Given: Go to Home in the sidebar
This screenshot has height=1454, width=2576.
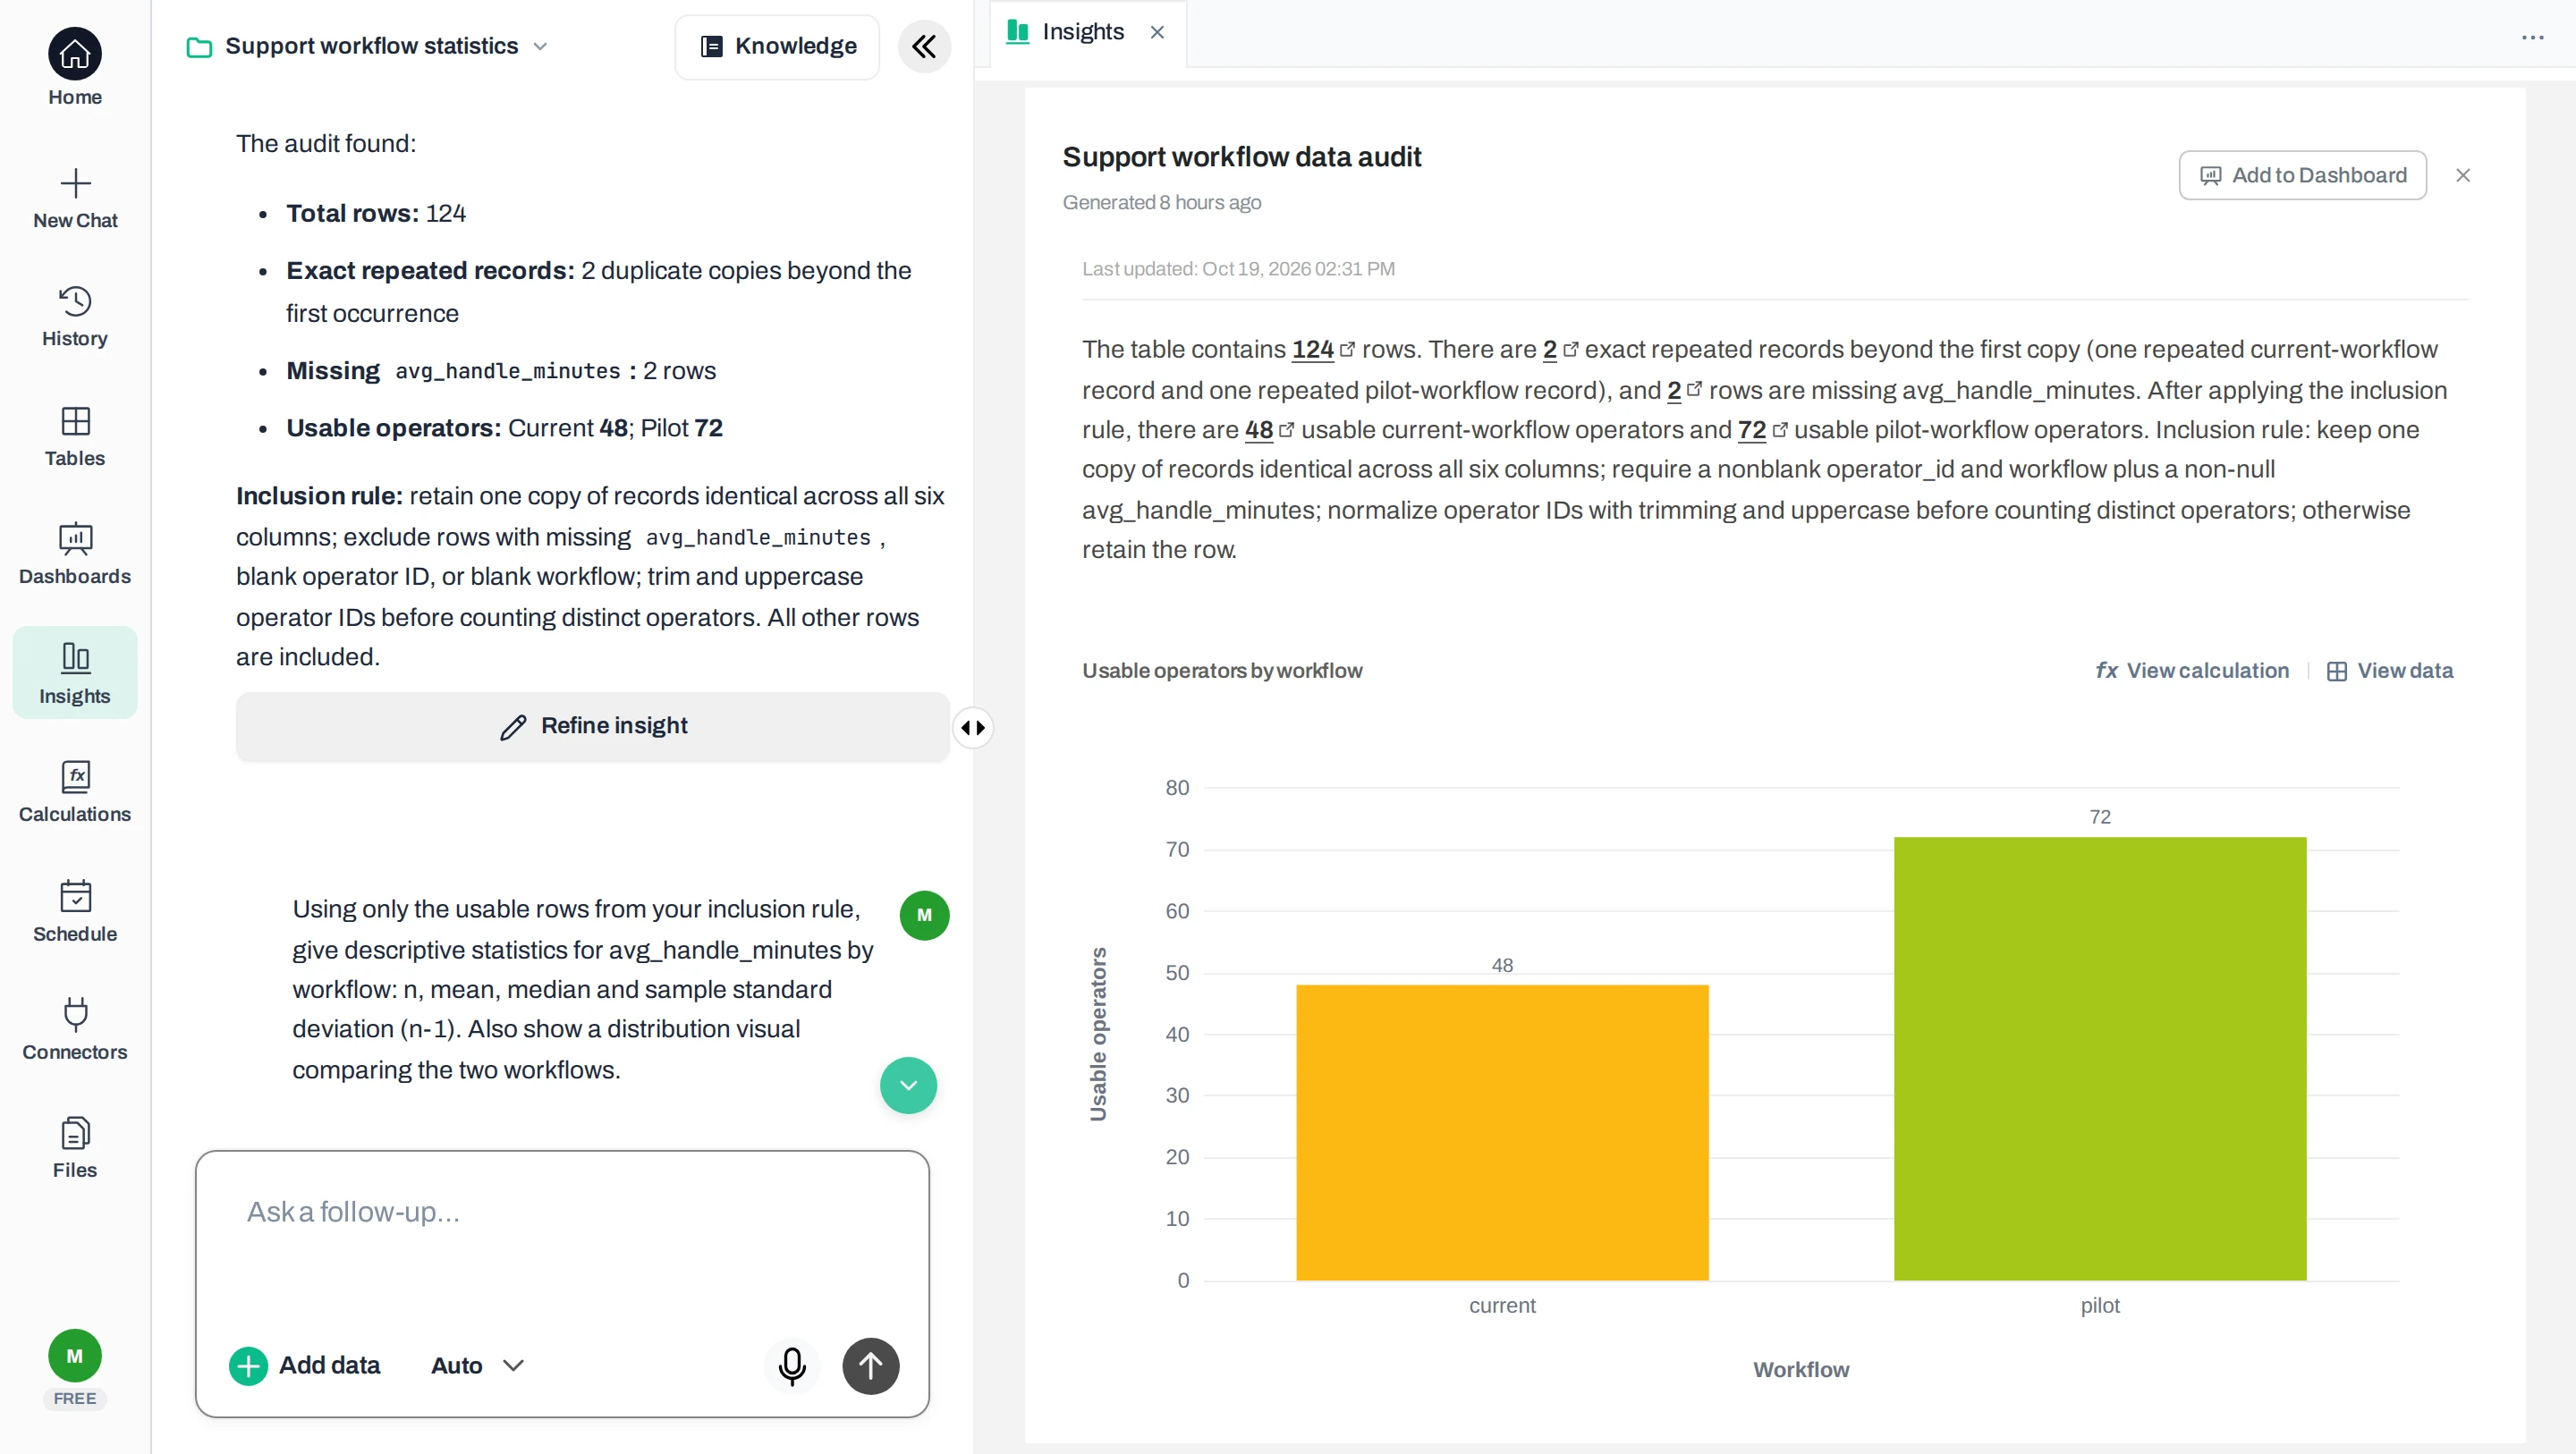Looking at the screenshot, I should [75, 68].
